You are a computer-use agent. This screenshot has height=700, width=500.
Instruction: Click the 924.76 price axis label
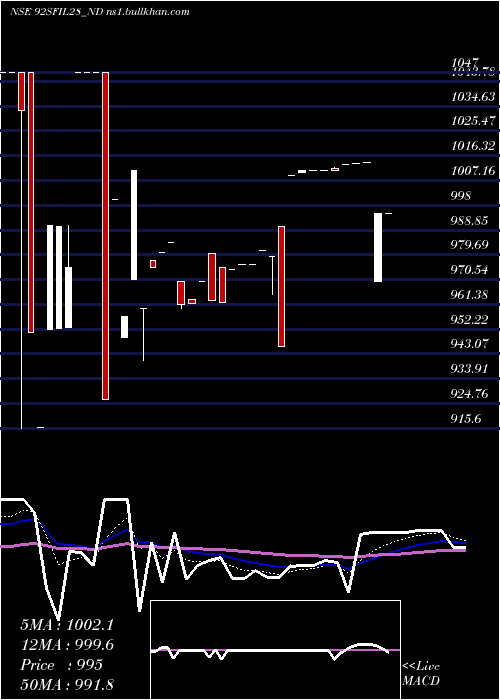469,394
